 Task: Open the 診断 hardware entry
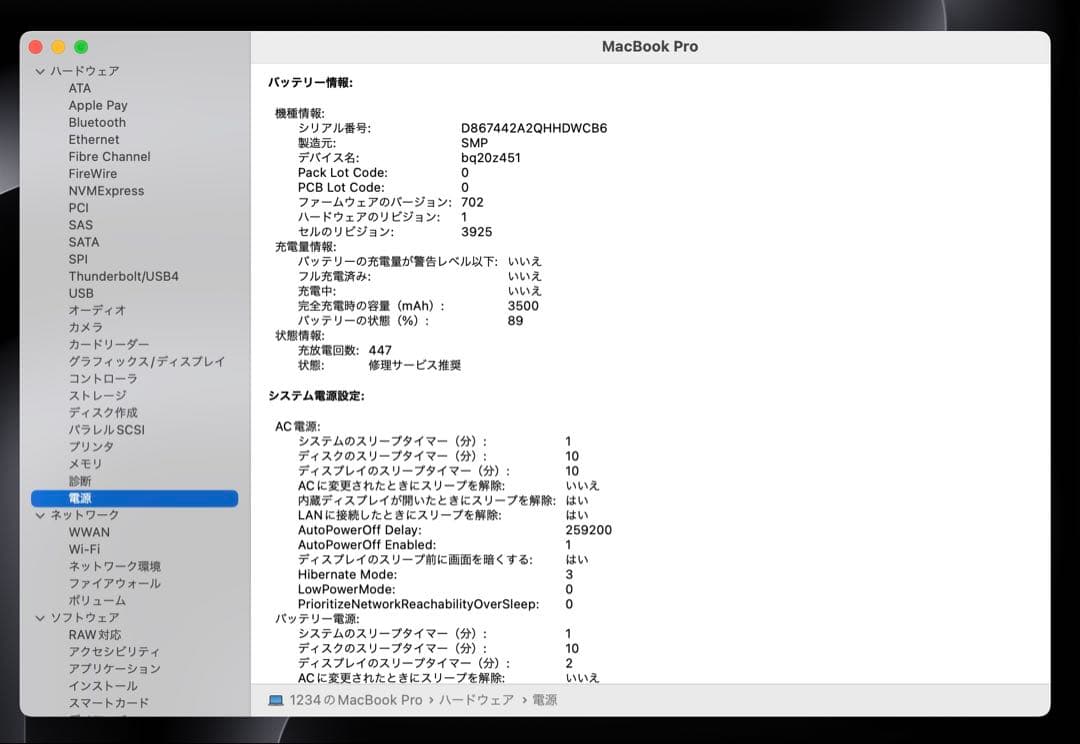(x=79, y=480)
